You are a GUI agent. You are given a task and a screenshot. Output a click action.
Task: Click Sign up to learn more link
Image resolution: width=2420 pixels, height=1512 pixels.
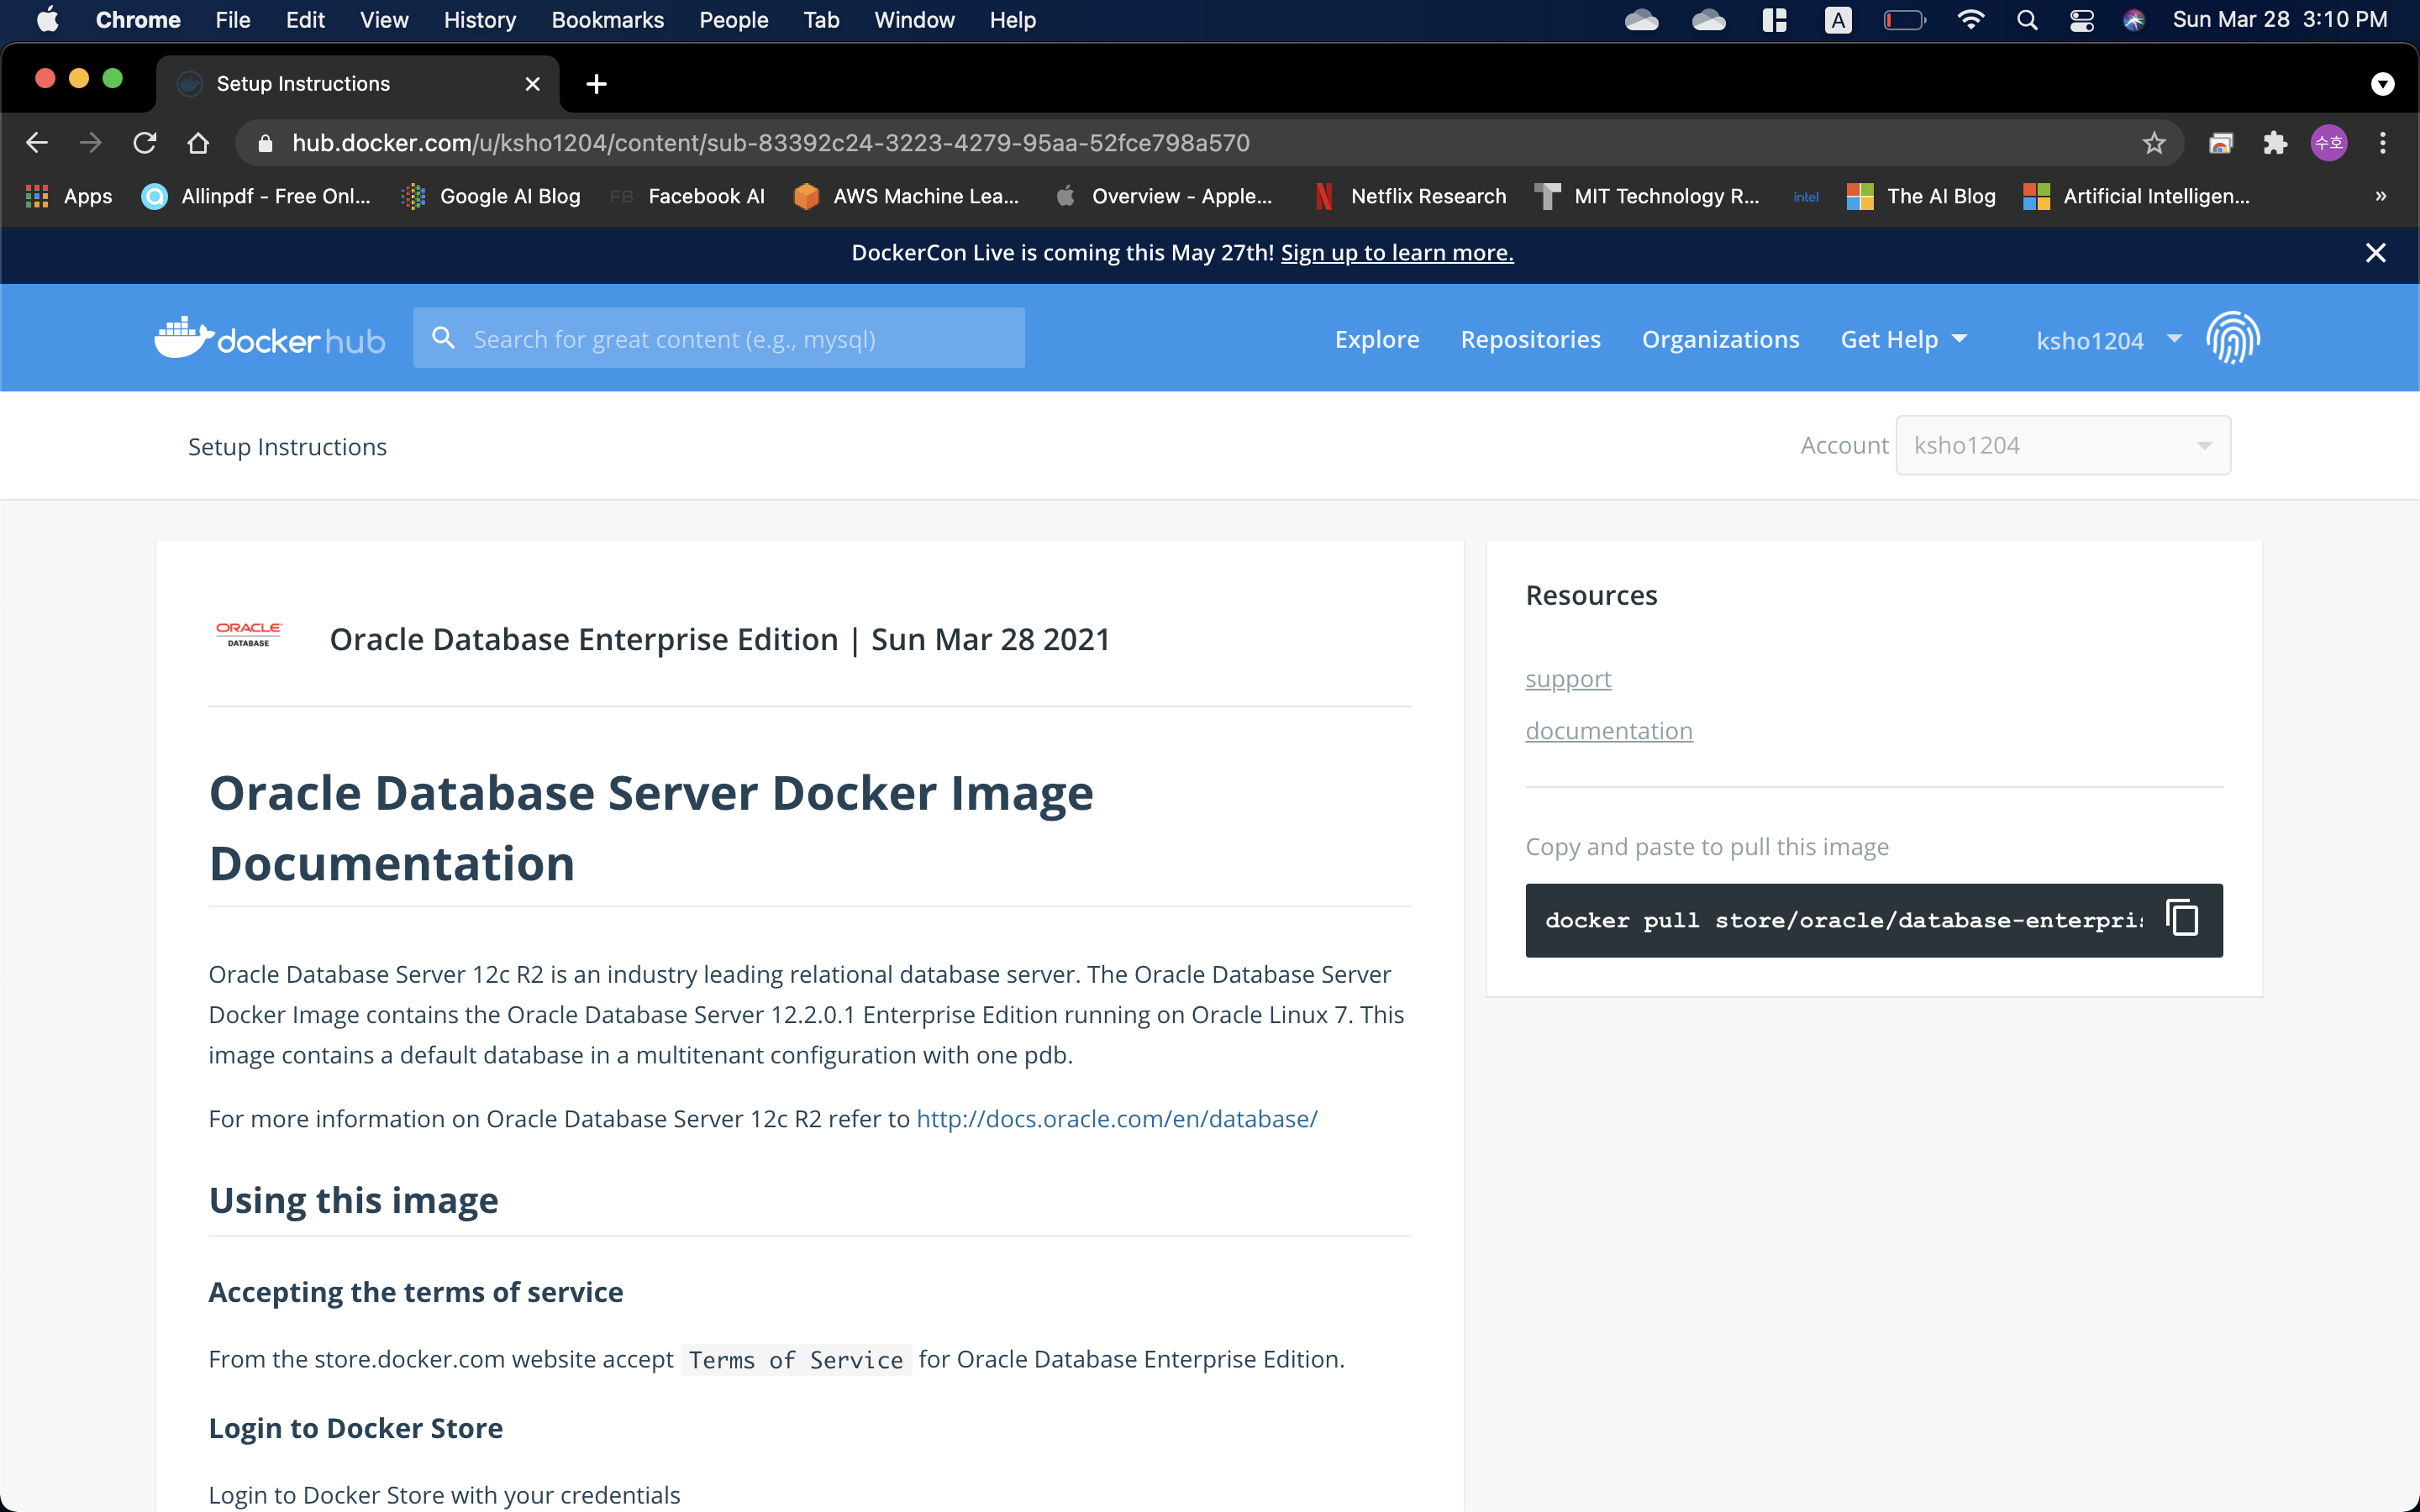1397,253
